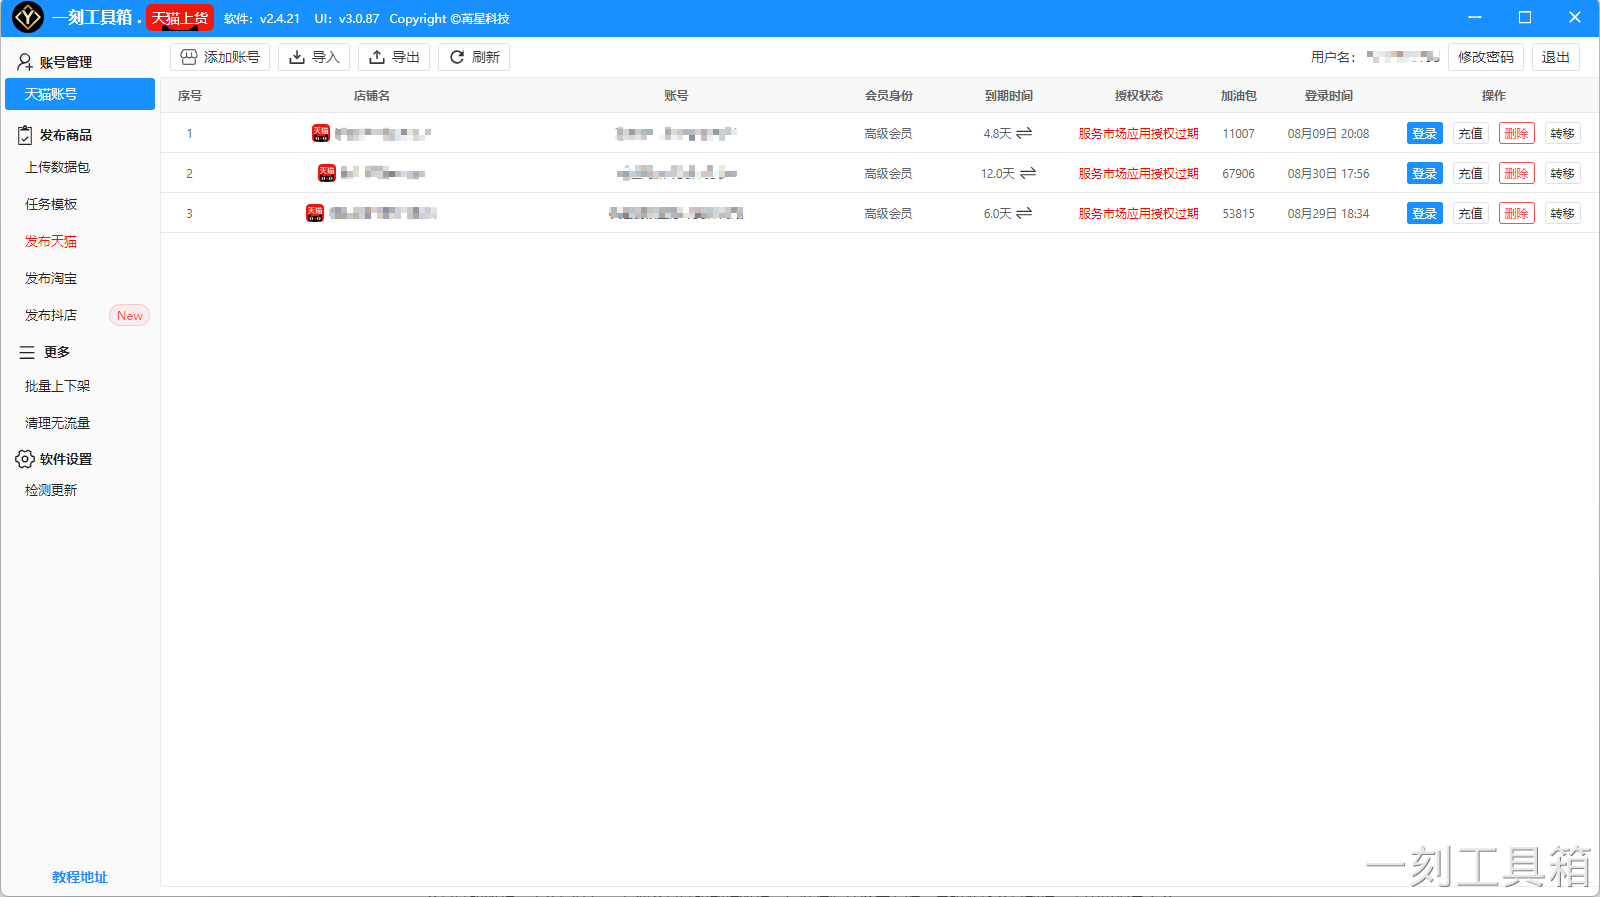Click the swap arrows icon next to 12.0天

1028,173
